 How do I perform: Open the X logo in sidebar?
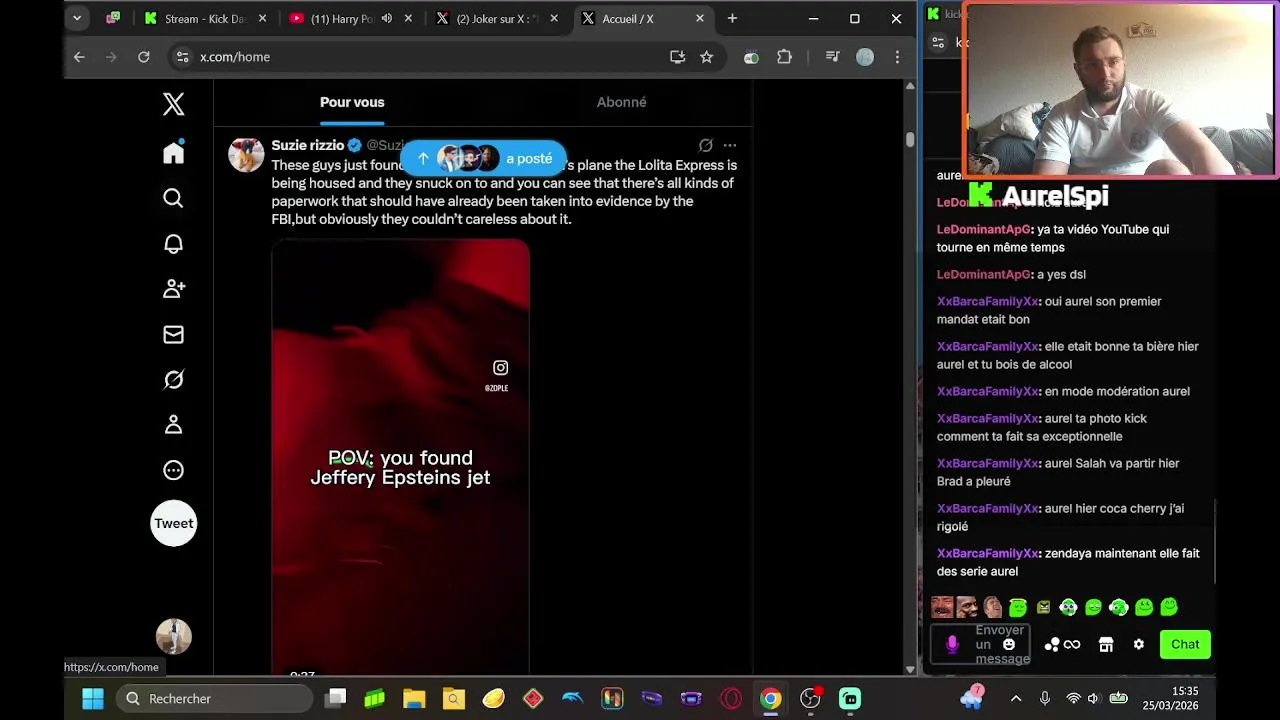(x=173, y=104)
